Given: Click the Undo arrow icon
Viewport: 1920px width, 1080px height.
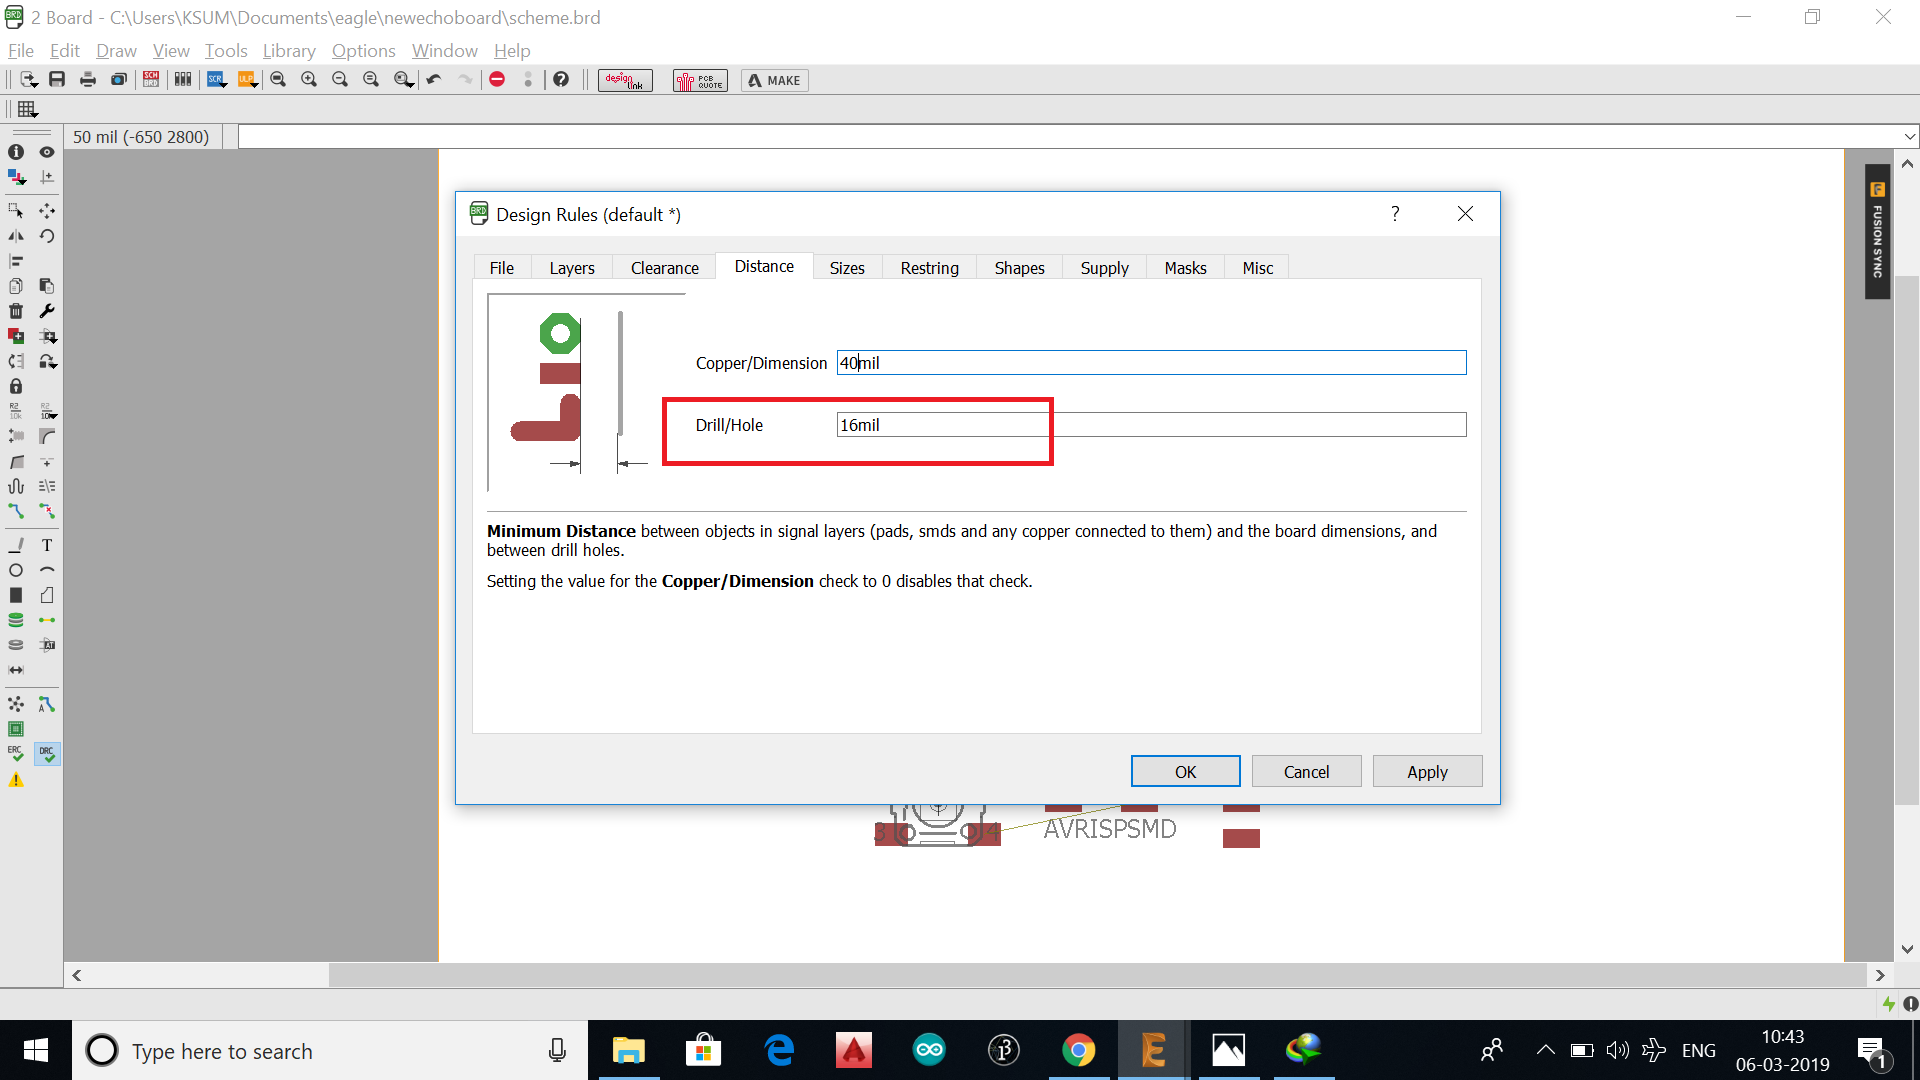Looking at the screenshot, I should pos(434,80).
